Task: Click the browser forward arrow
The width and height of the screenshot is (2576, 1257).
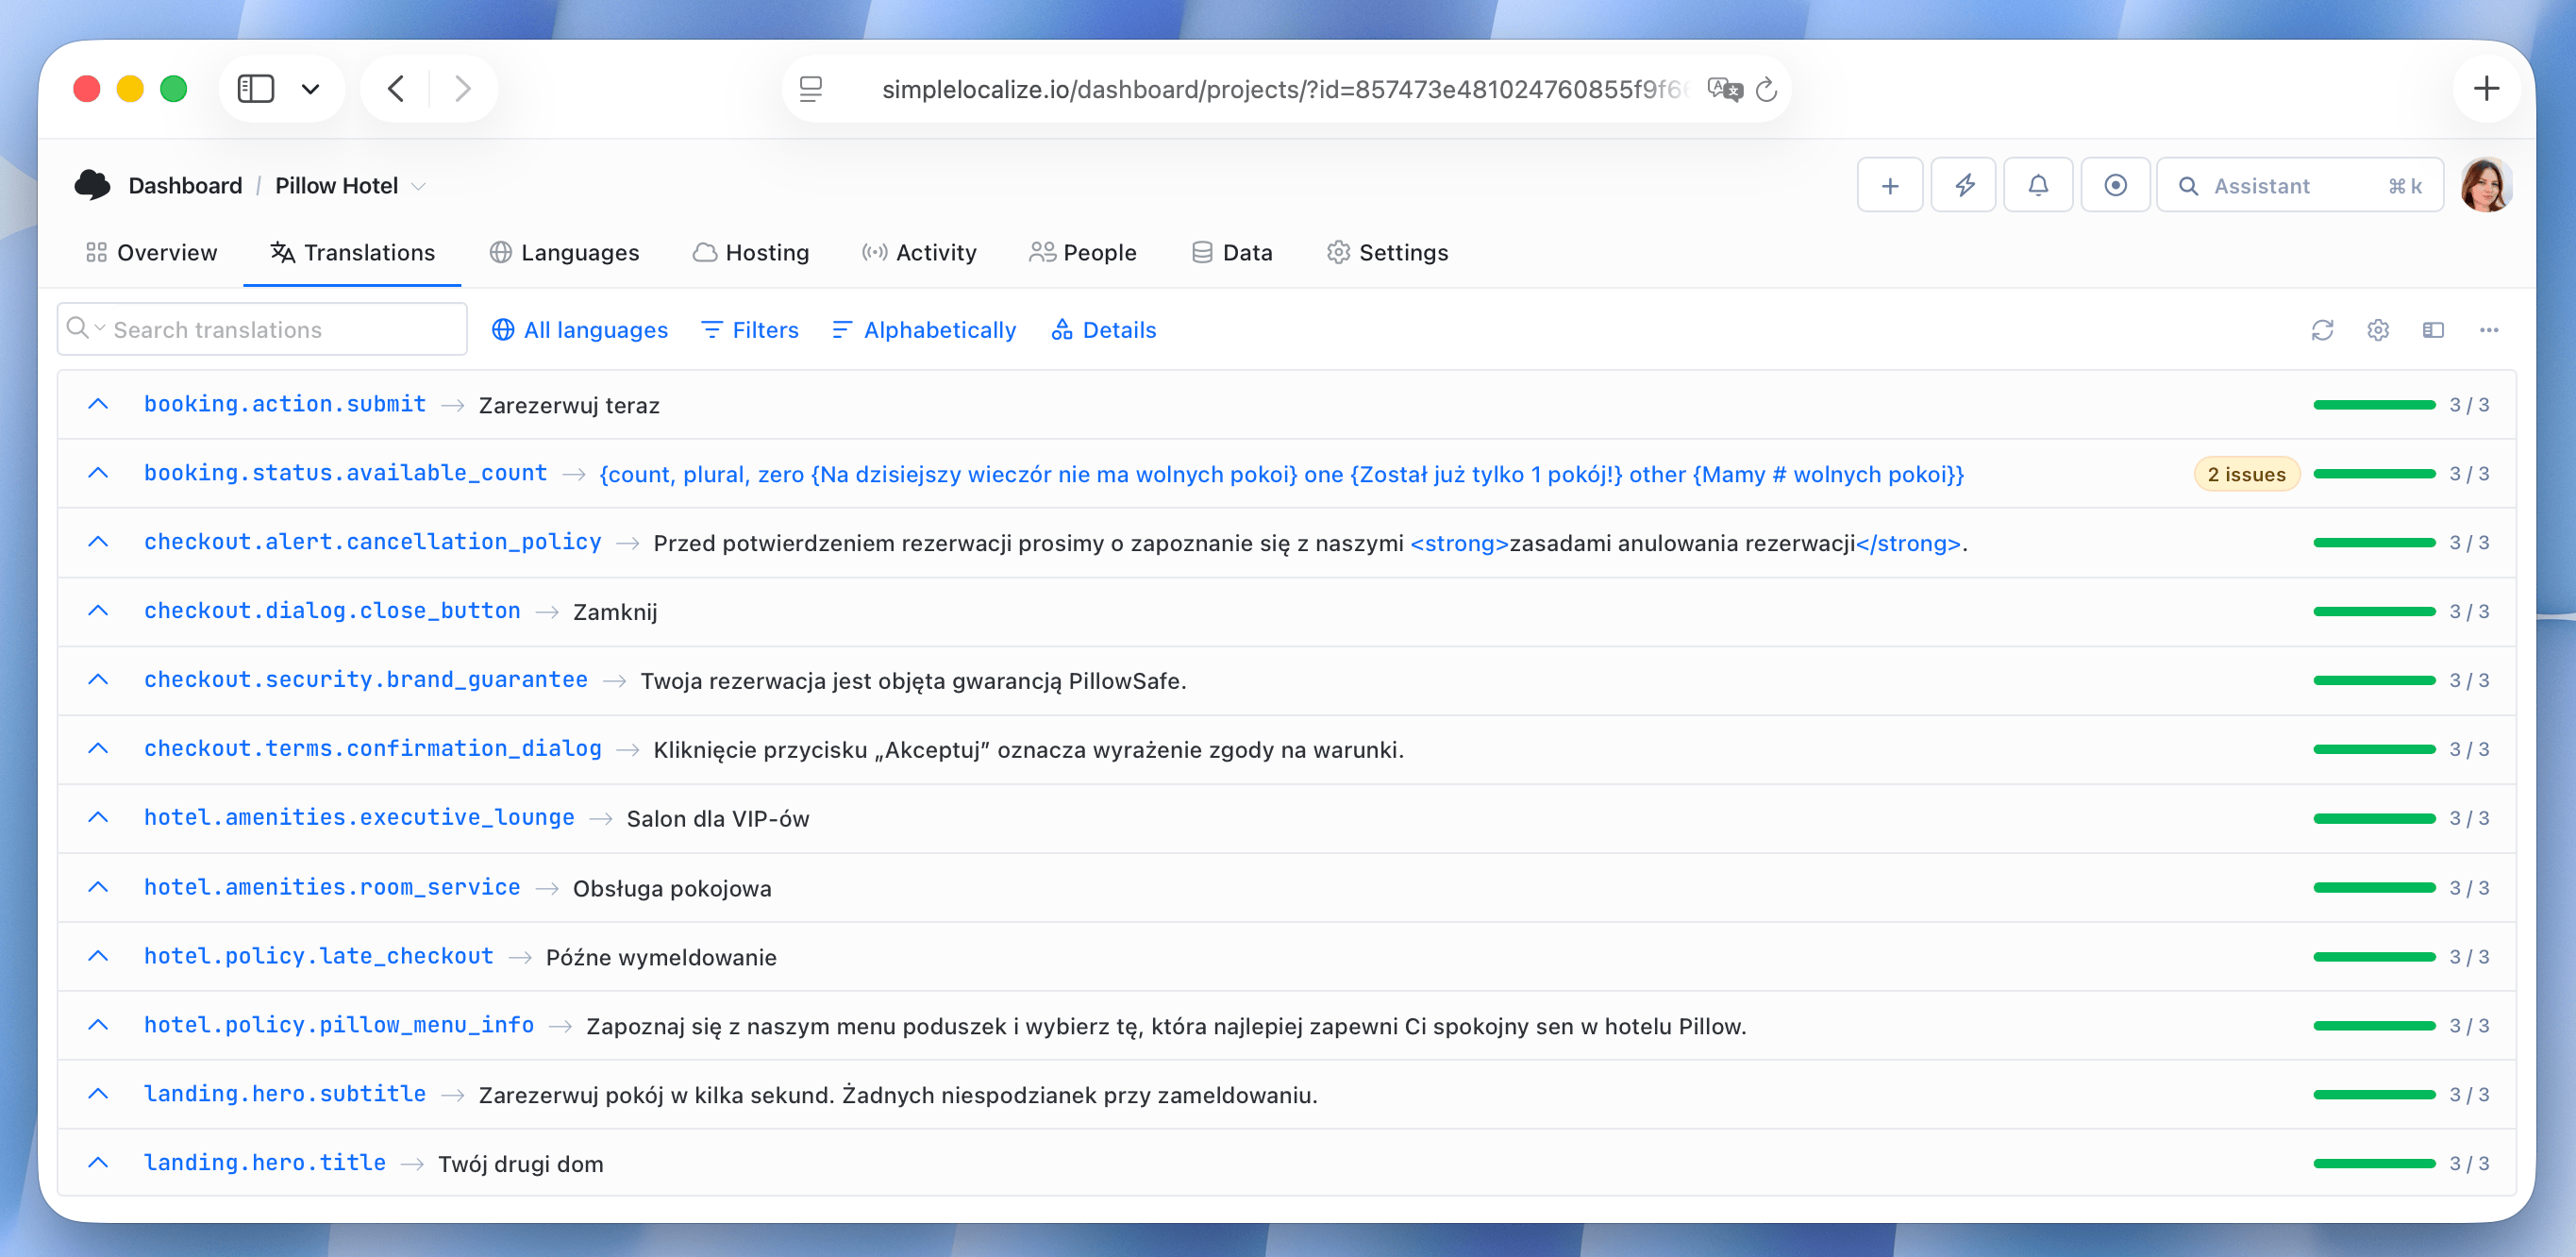Action: point(462,89)
